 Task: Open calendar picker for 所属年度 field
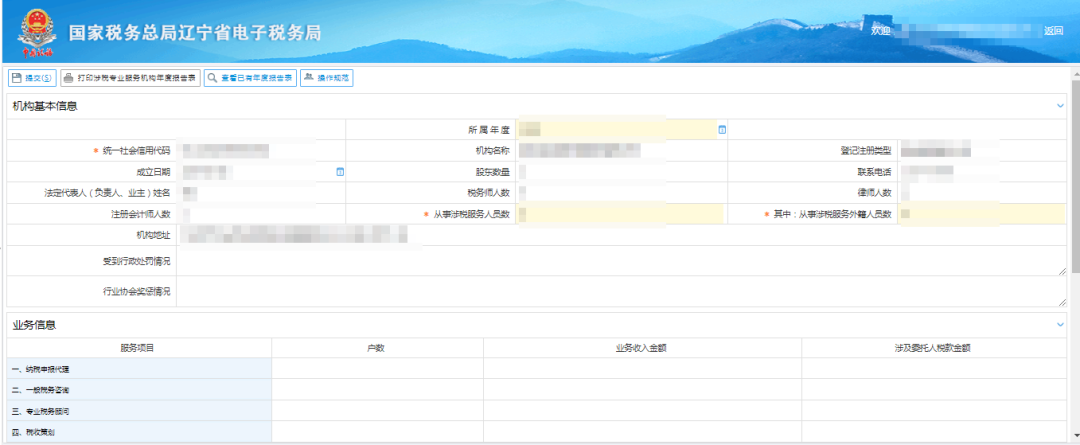722,130
